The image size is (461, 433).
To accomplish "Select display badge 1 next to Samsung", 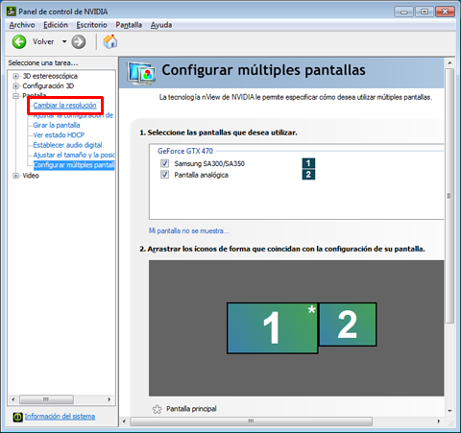I will (x=308, y=163).
